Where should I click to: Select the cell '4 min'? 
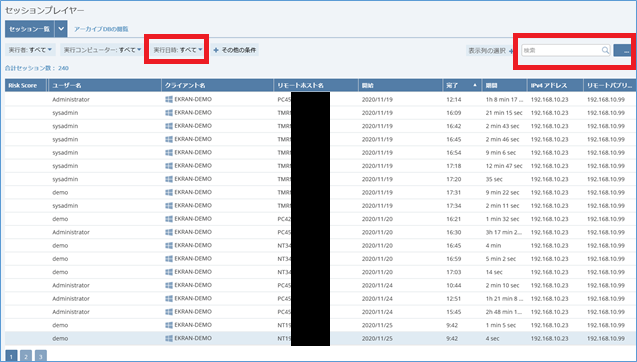click(x=493, y=245)
